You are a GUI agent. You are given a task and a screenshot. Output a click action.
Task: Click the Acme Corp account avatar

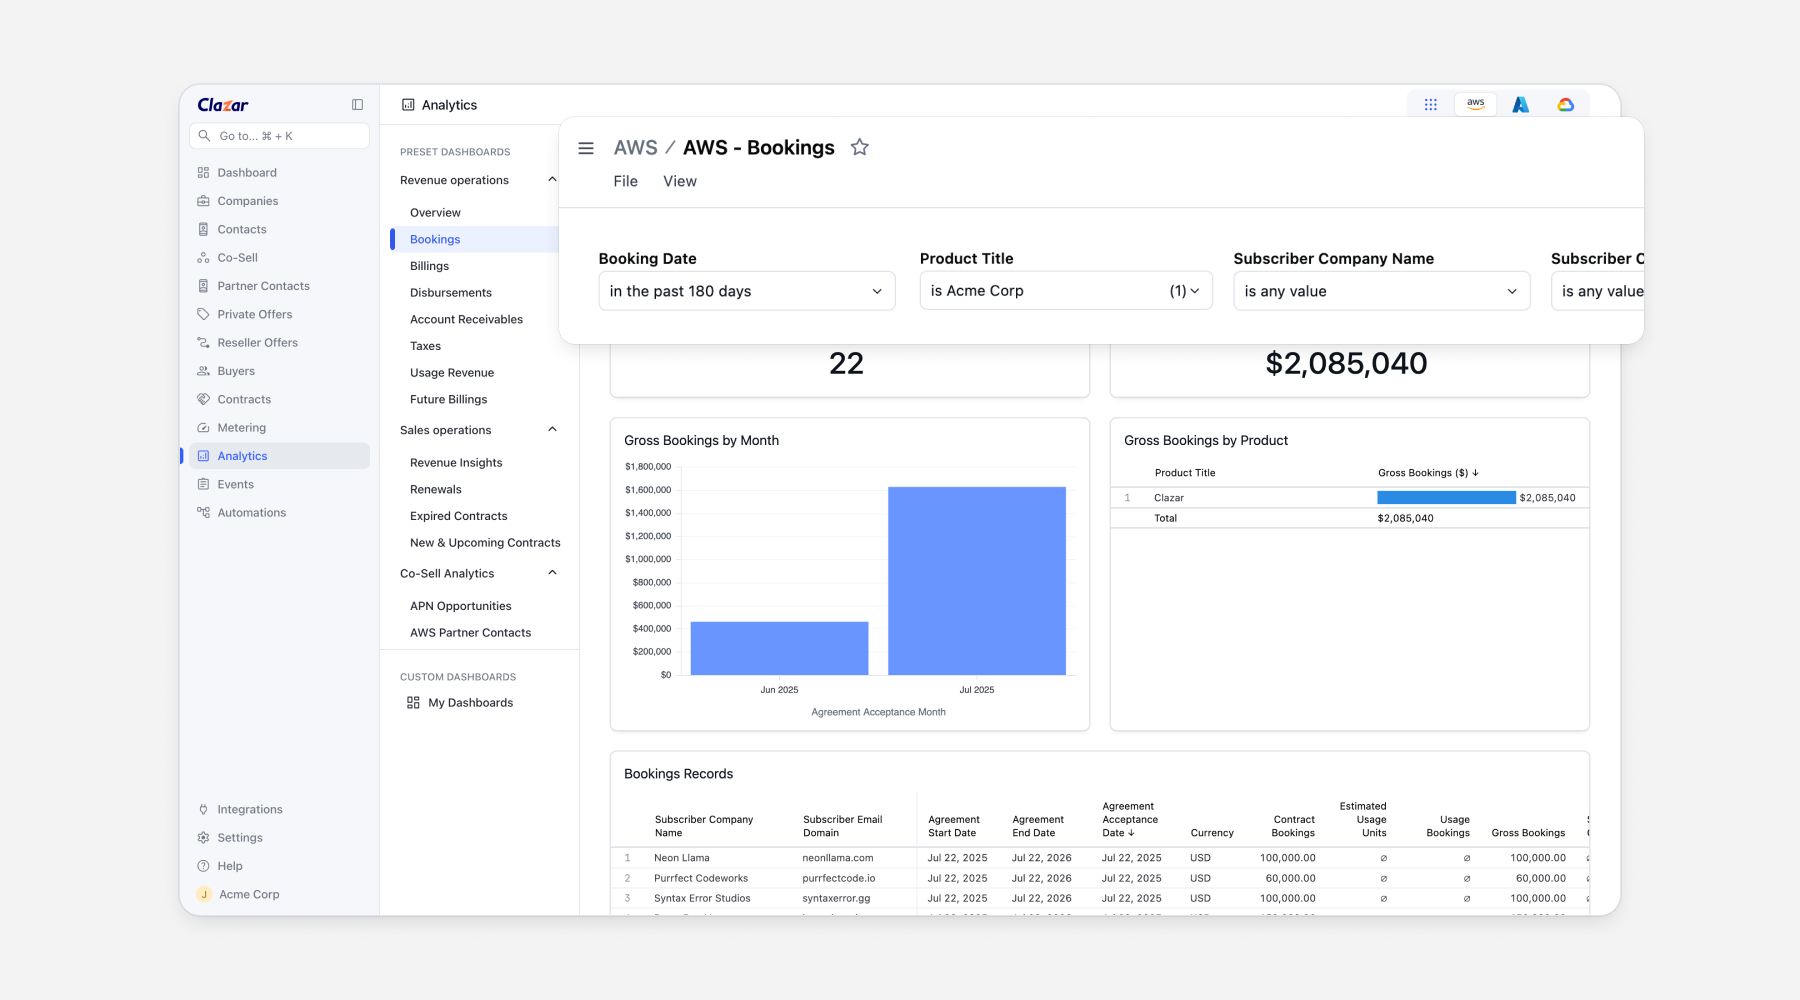click(204, 895)
